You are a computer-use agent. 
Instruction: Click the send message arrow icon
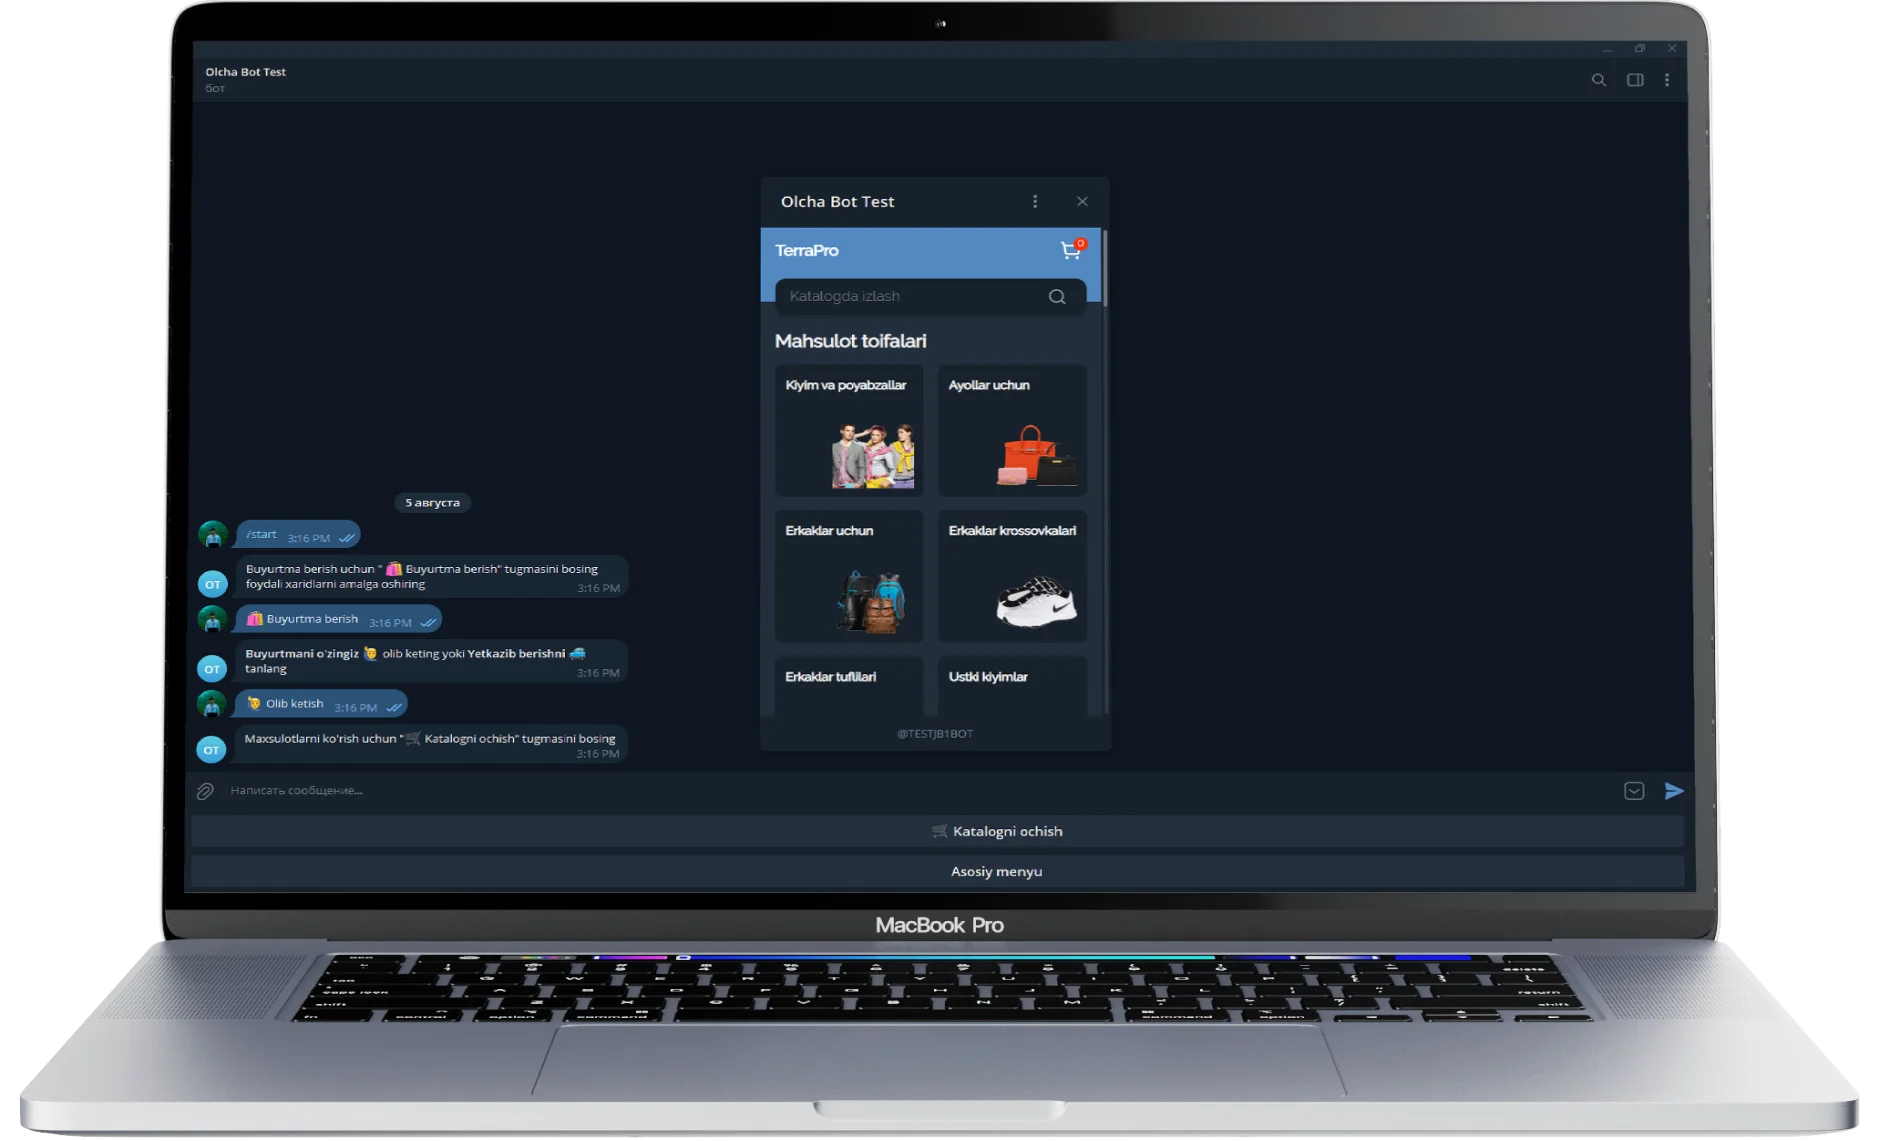pyautogui.click(x=1673, y=791)
